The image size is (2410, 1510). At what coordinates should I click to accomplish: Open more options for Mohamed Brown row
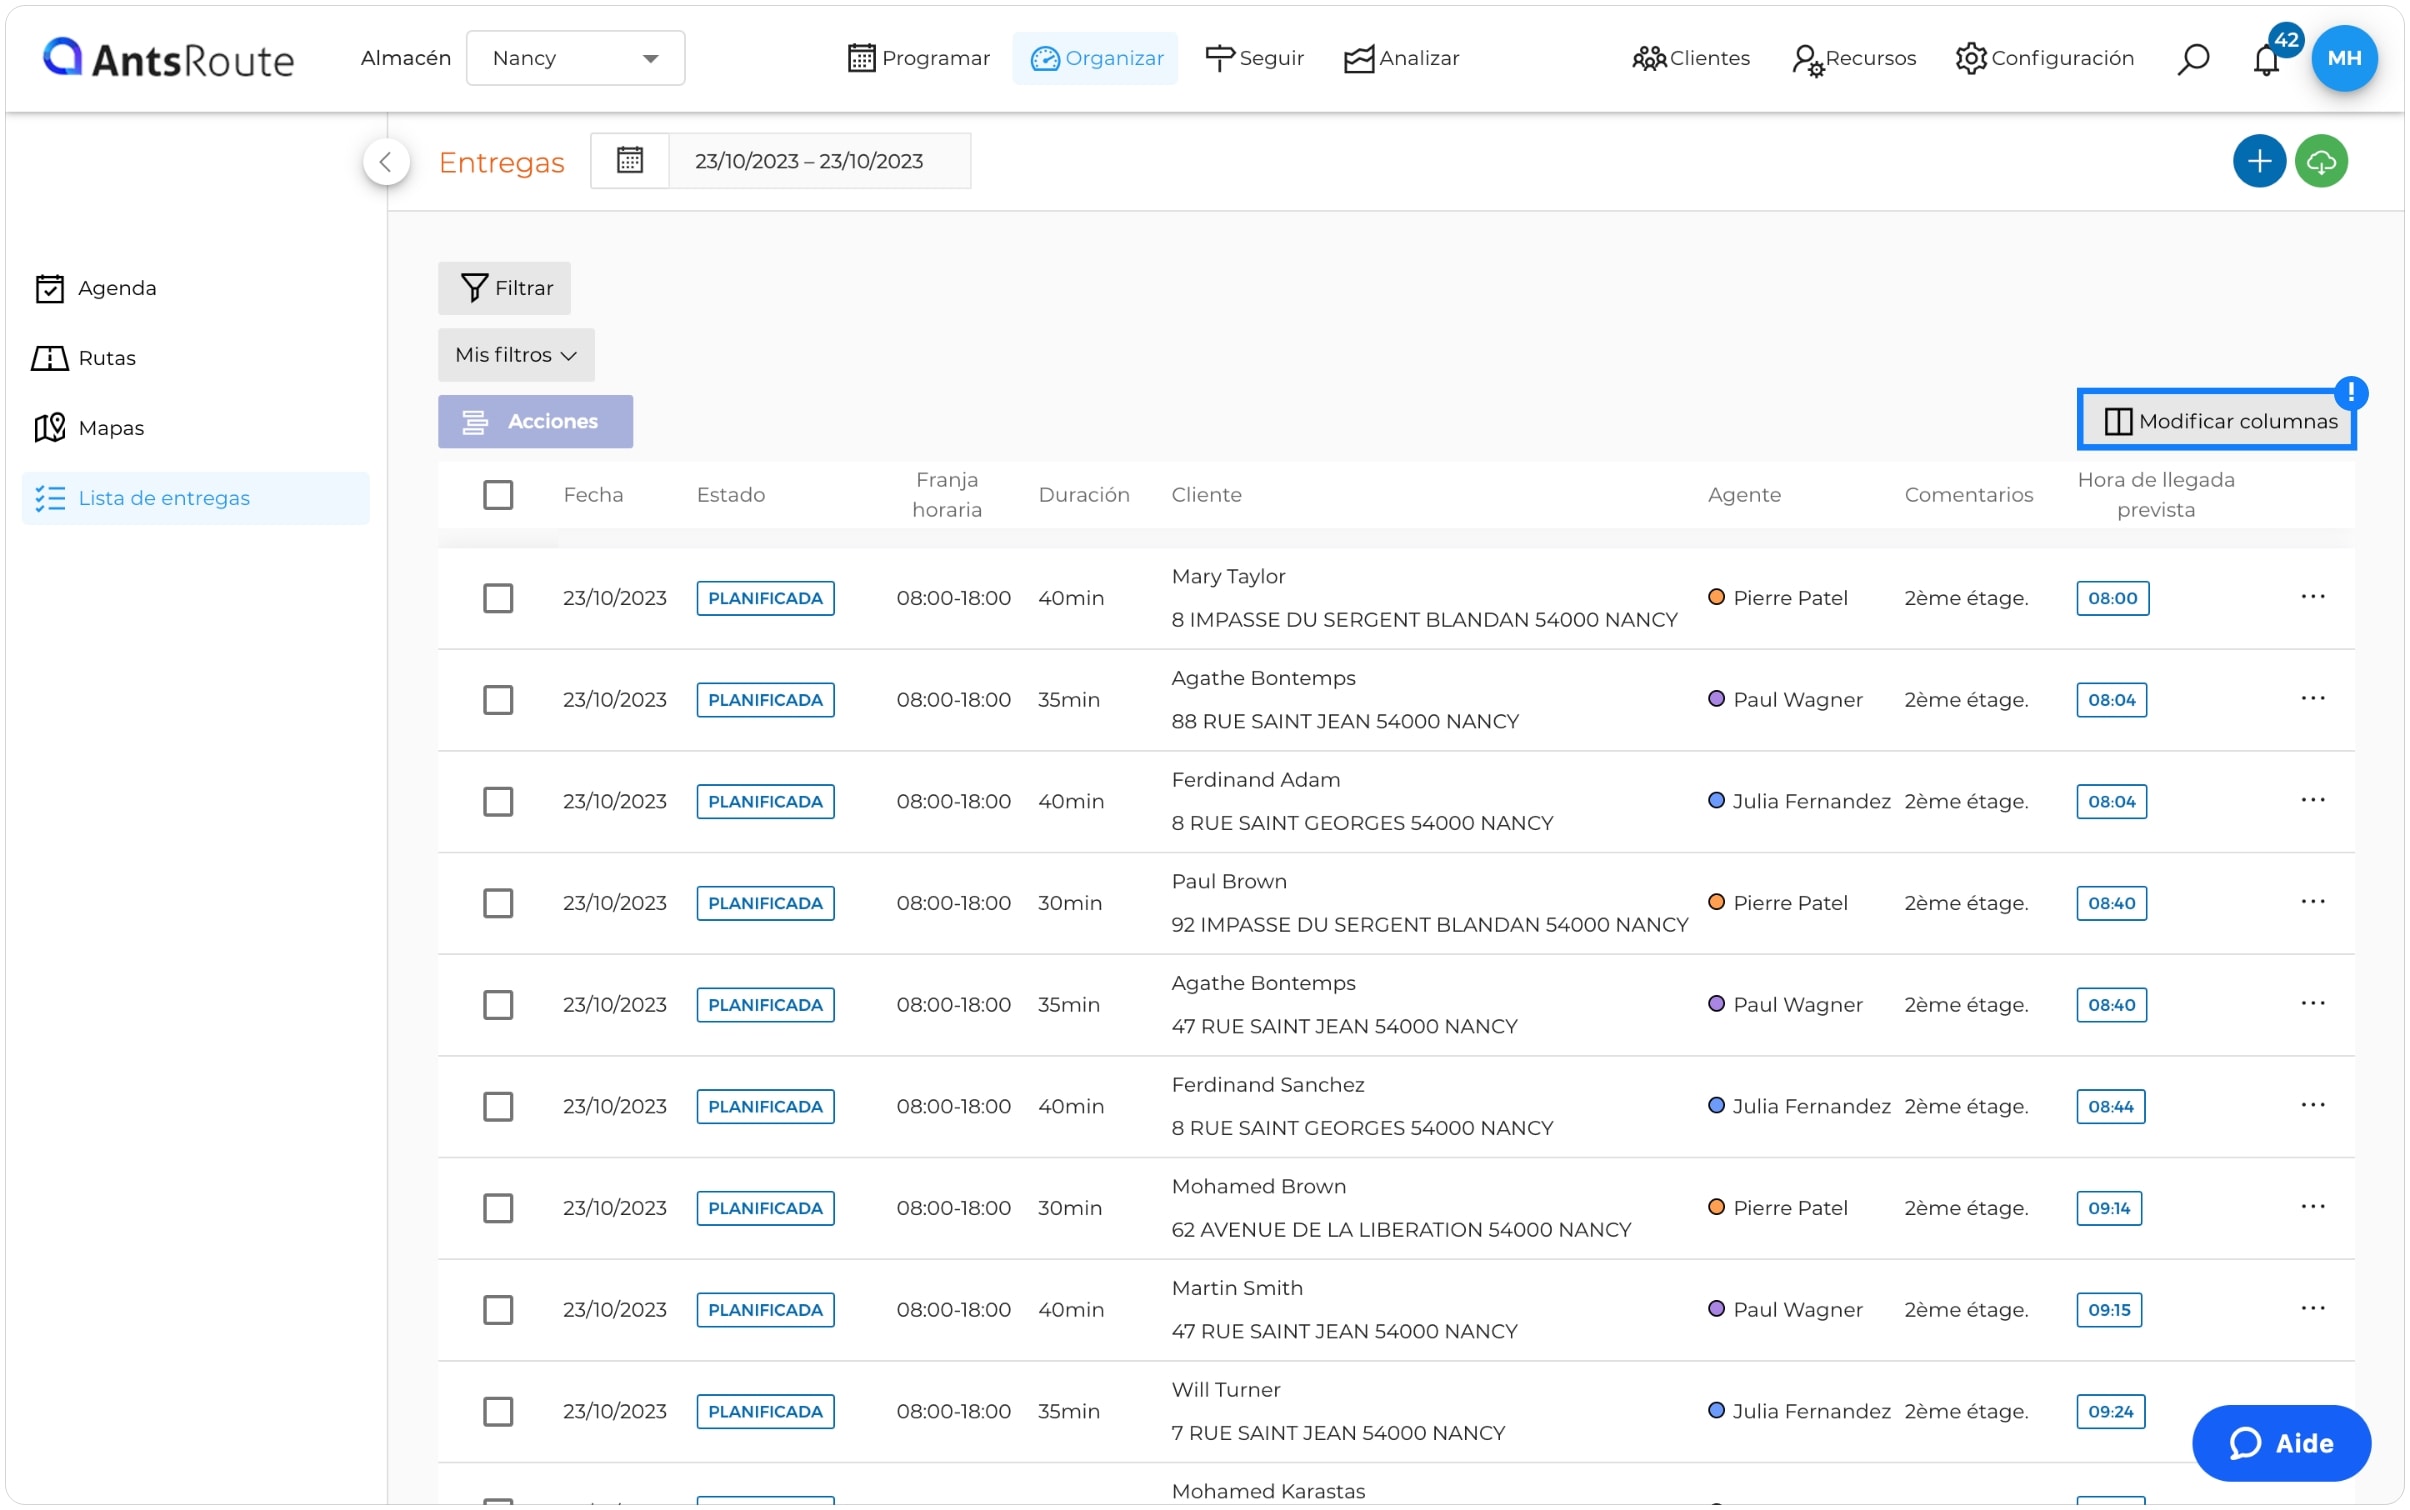pos(2312,1207)
